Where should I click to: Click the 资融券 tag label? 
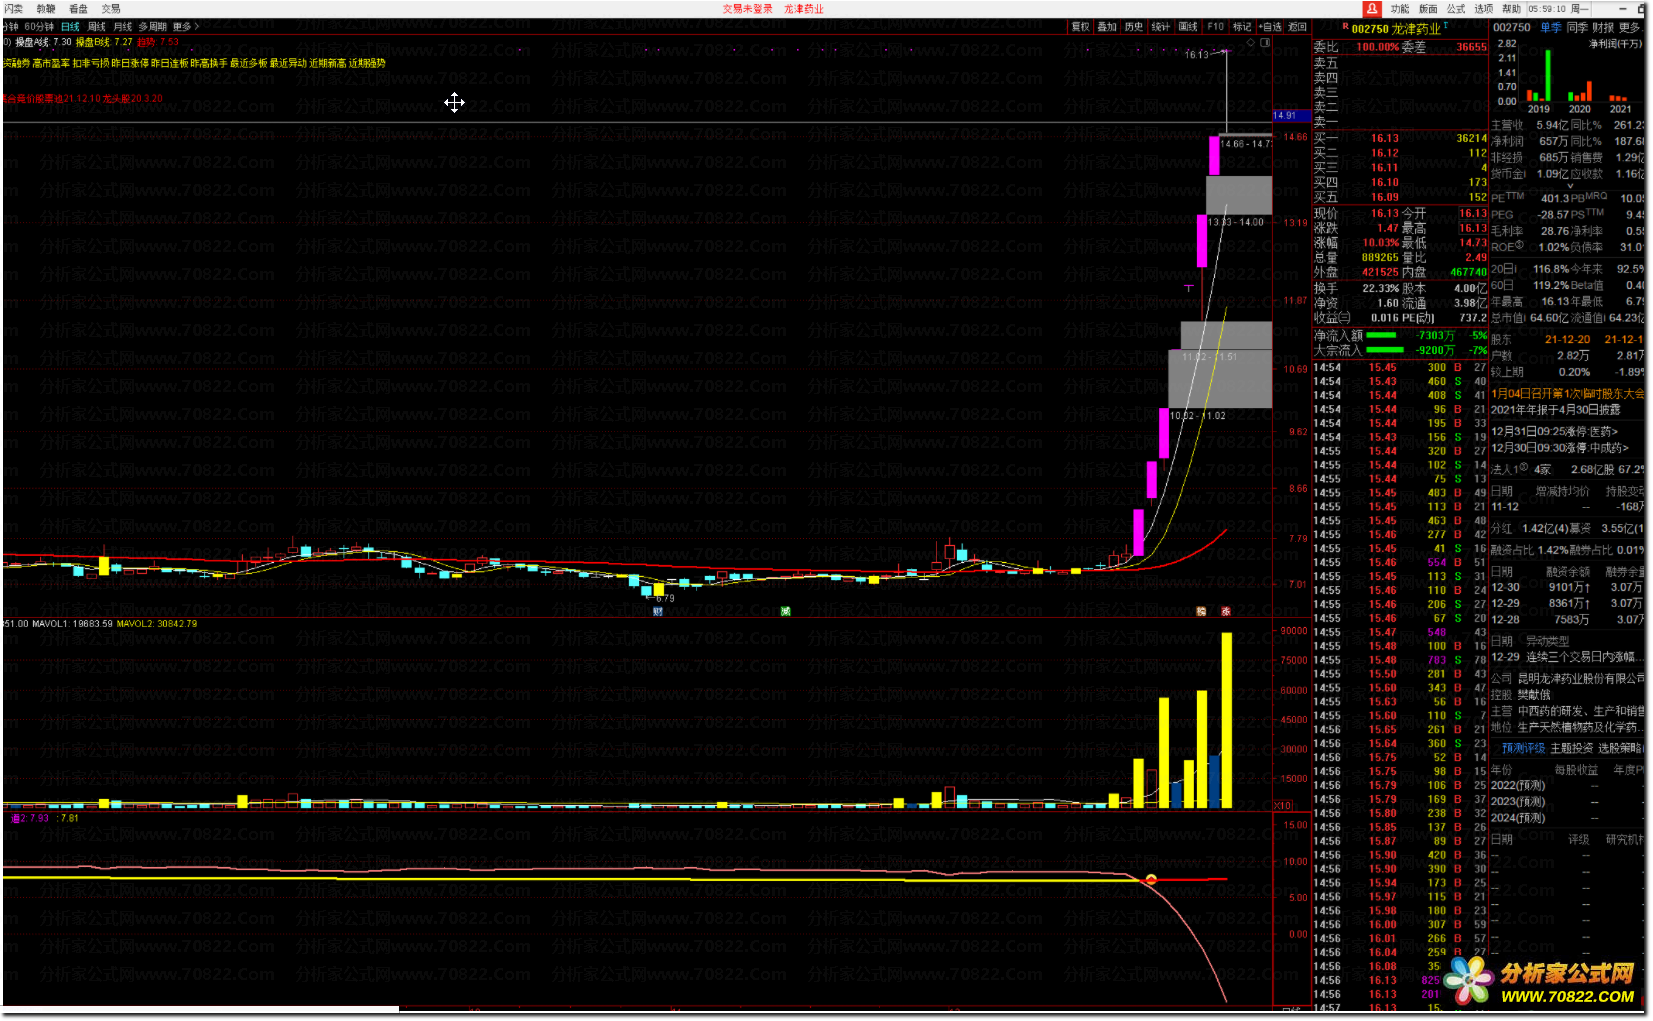coord(15,63)
